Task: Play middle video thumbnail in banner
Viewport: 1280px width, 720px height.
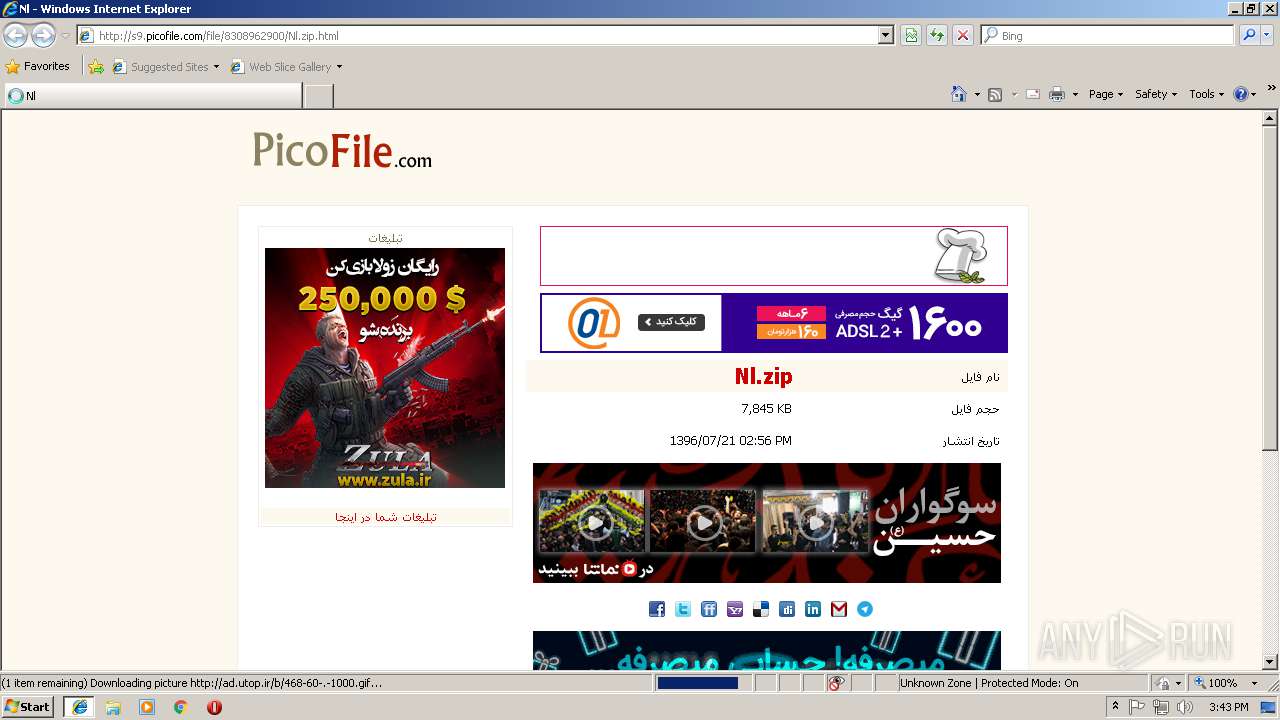Action: pyautogui.click(x=703, y=521)
